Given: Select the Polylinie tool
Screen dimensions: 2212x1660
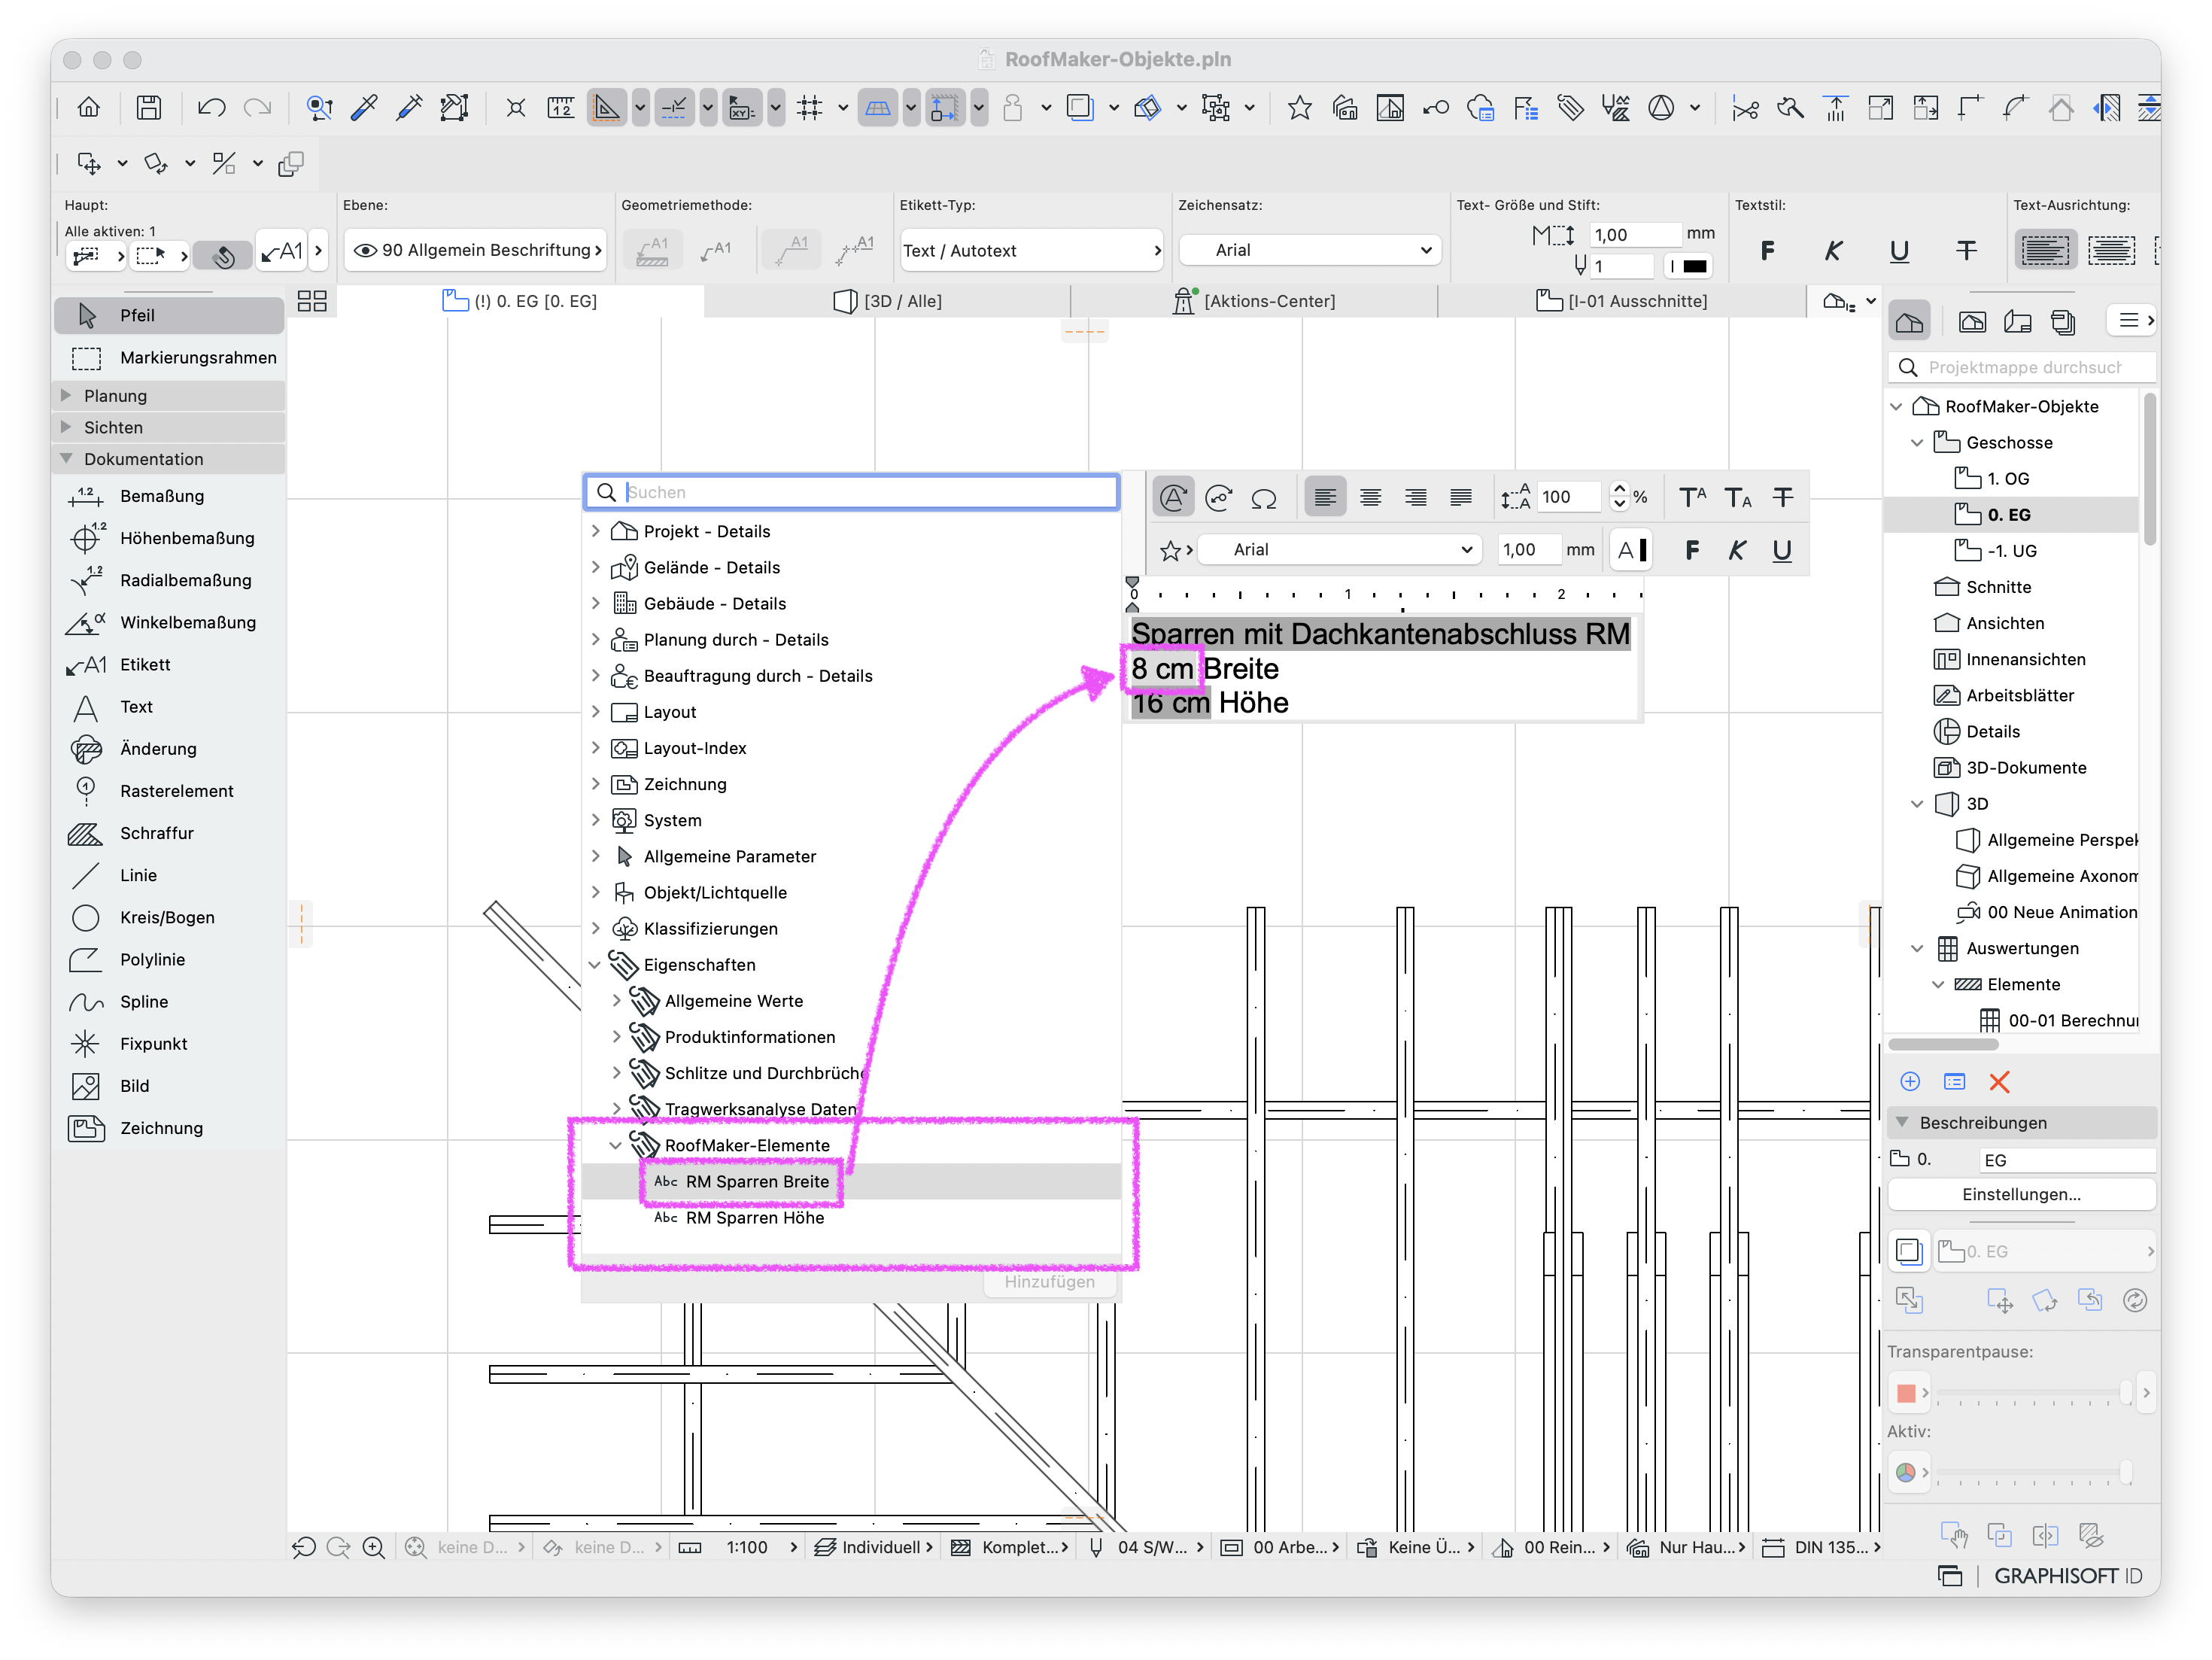Looking at the screenshot, I should click(169, 959).
